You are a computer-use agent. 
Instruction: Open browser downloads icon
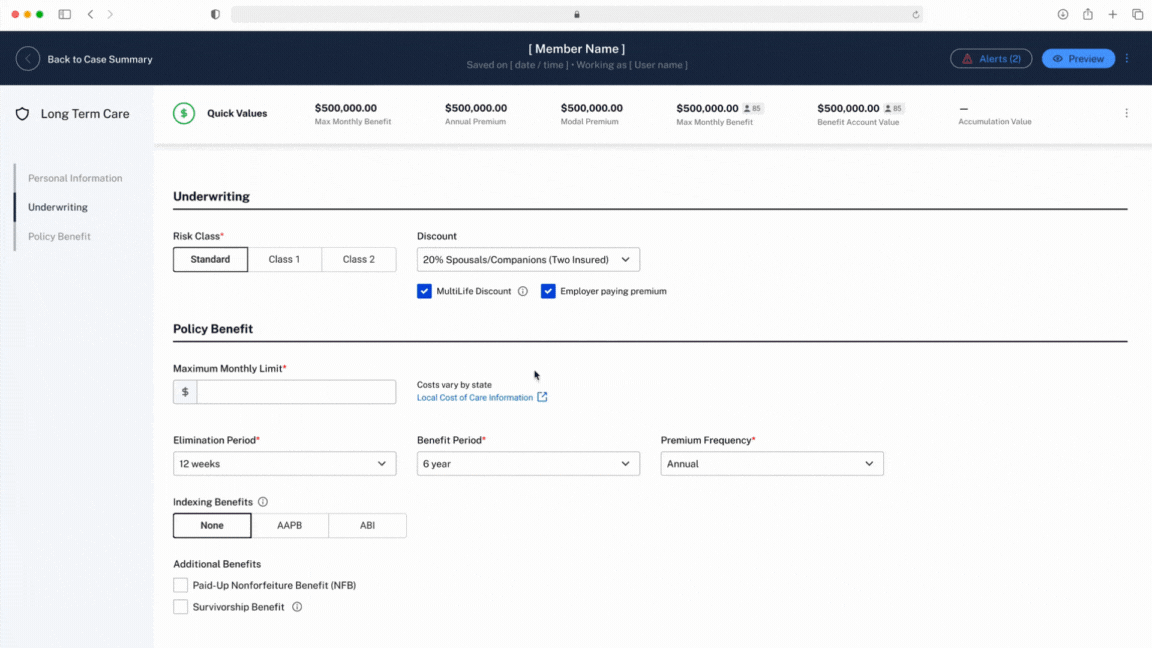coord(1062,14)
